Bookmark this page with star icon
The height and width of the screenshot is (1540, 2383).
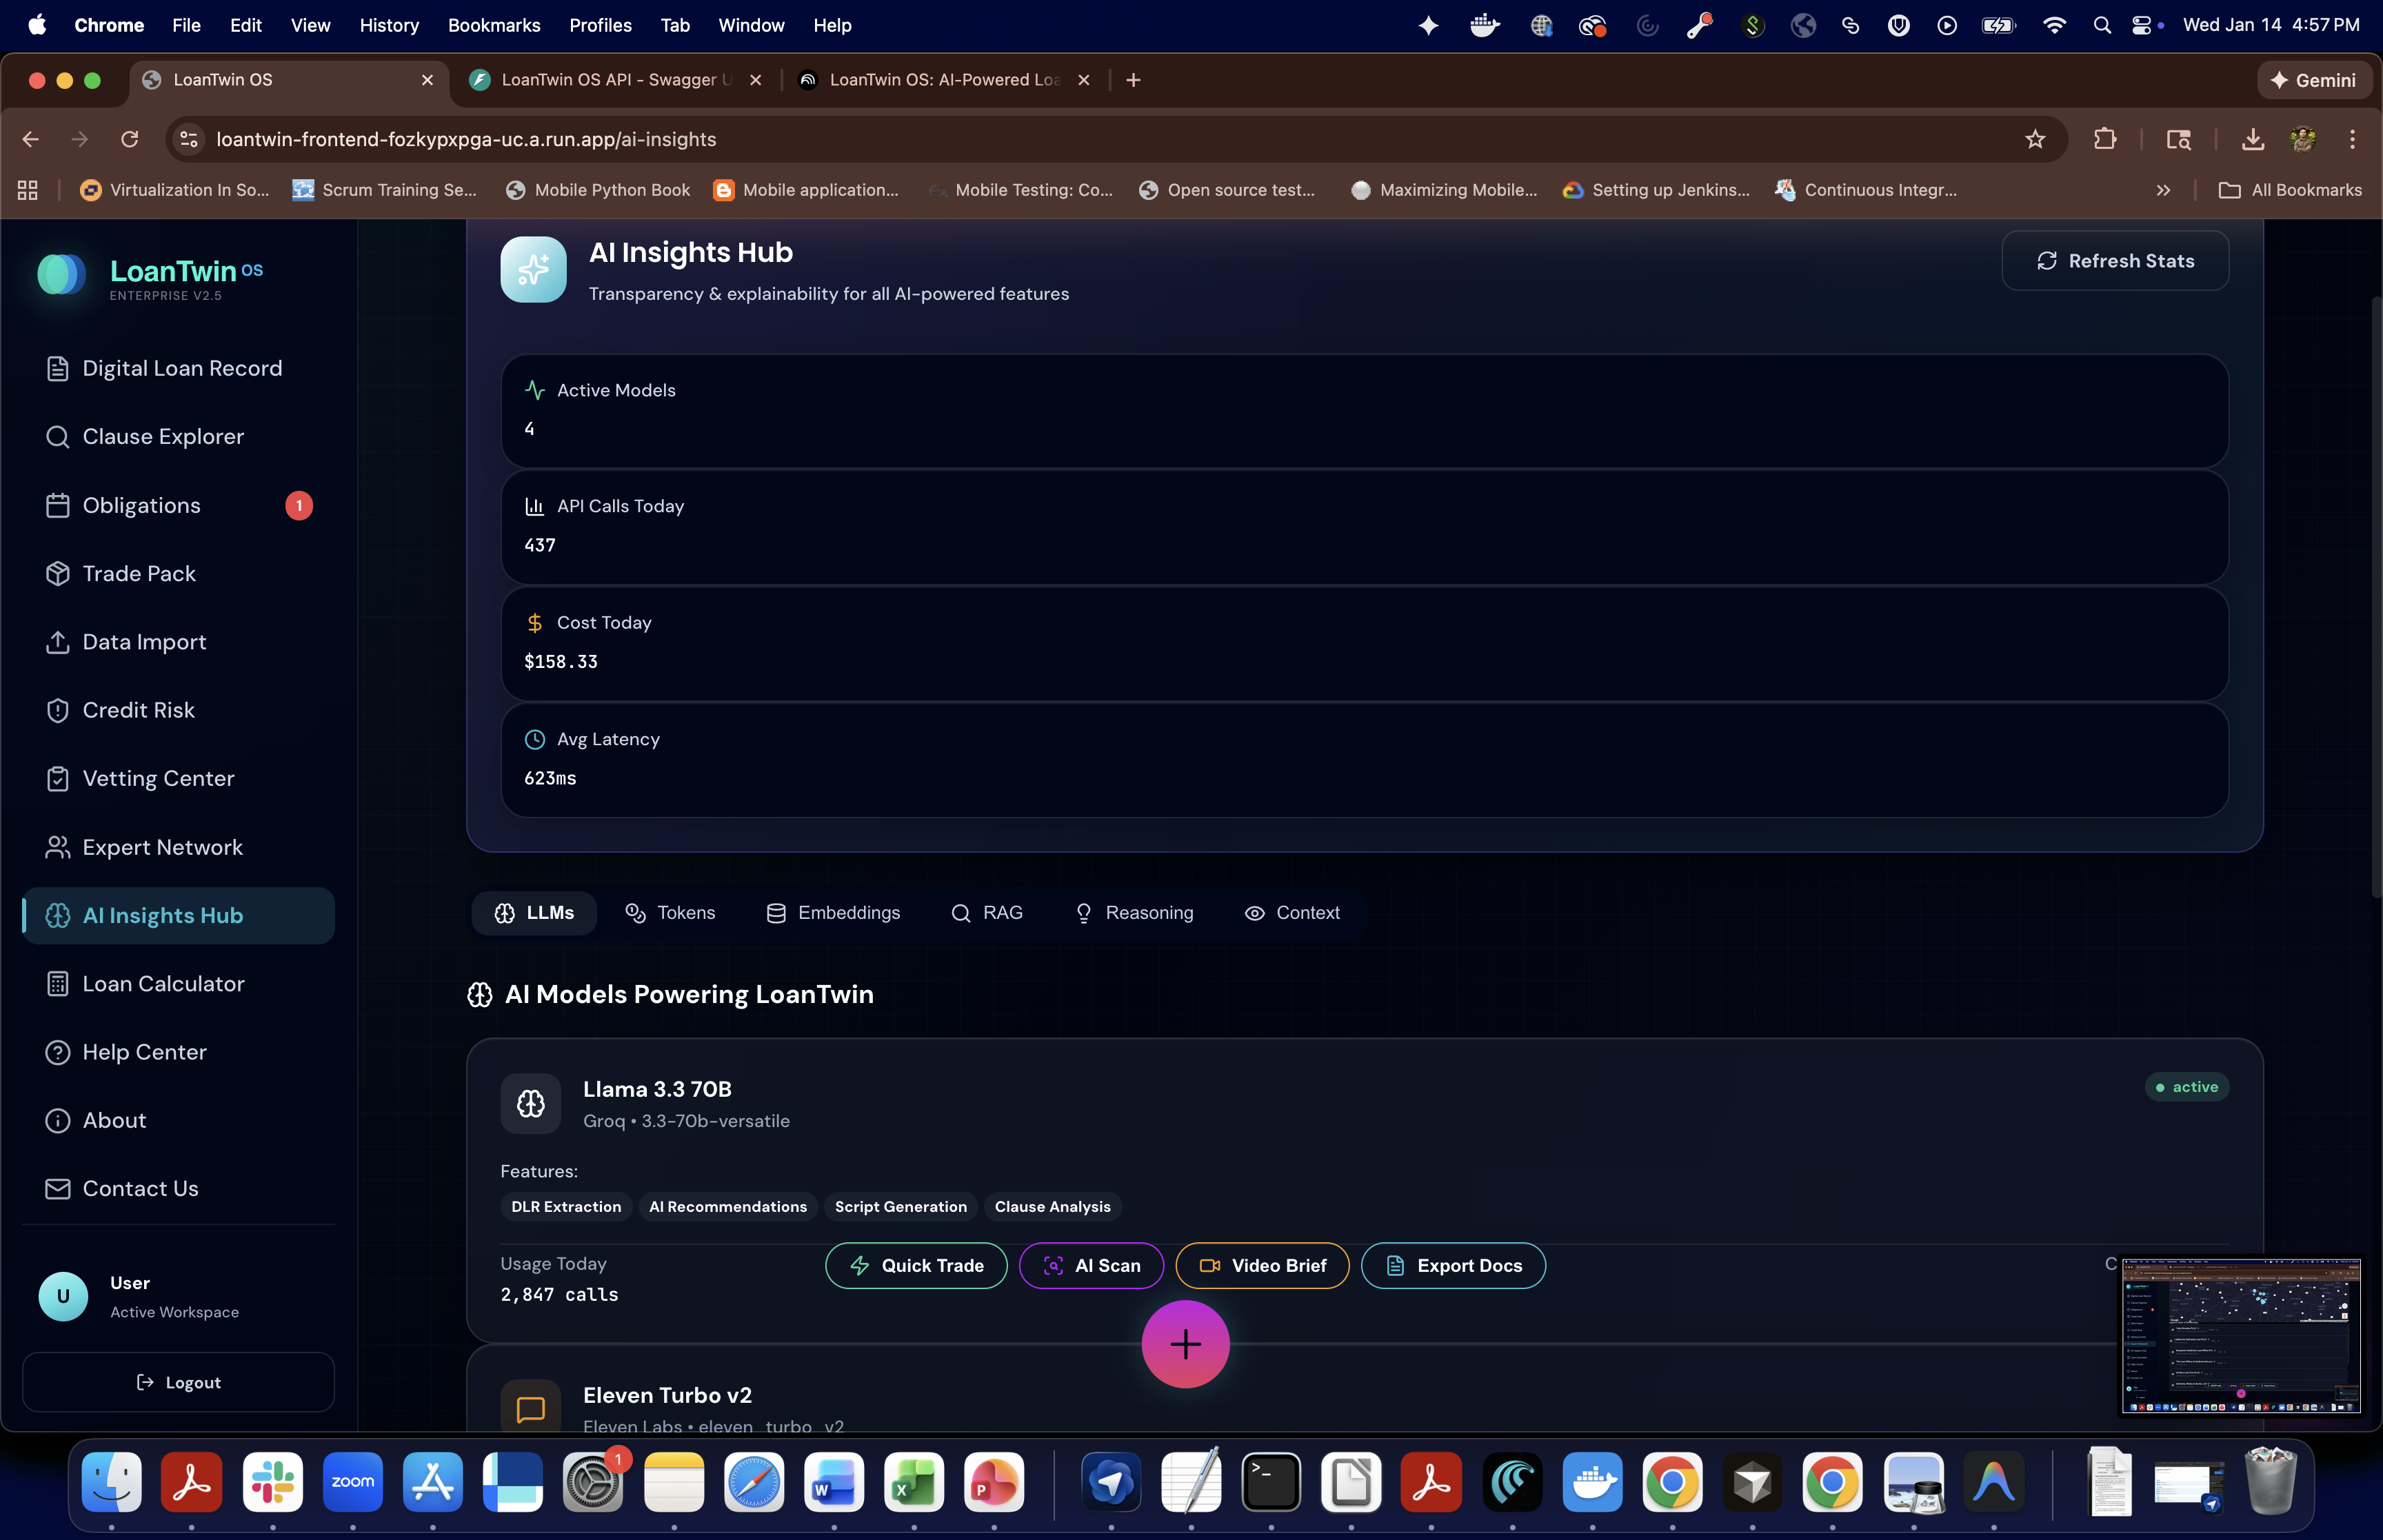(x=2034, y=139)
